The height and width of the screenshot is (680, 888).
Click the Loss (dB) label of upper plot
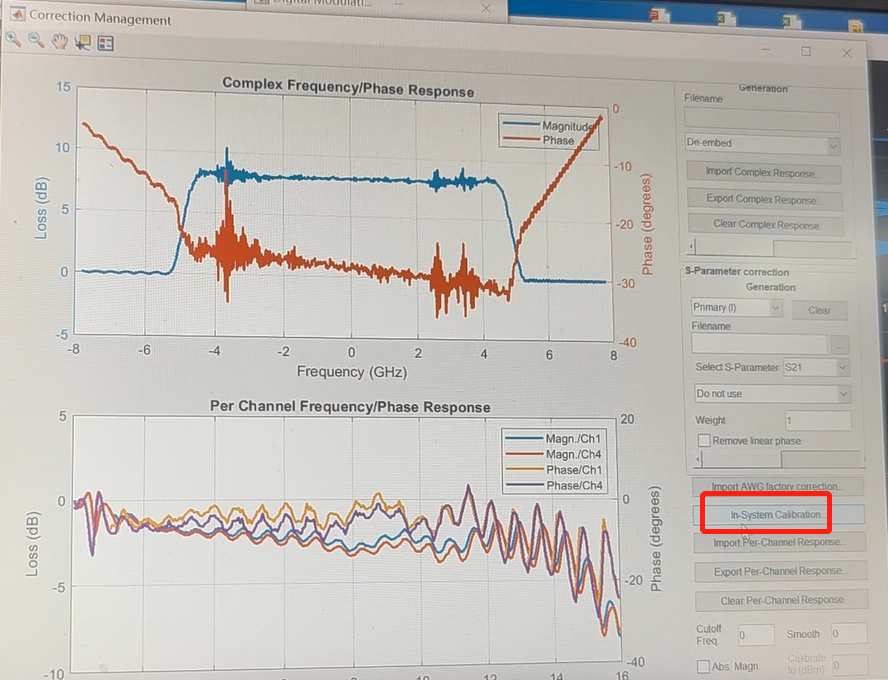(41, 208)
